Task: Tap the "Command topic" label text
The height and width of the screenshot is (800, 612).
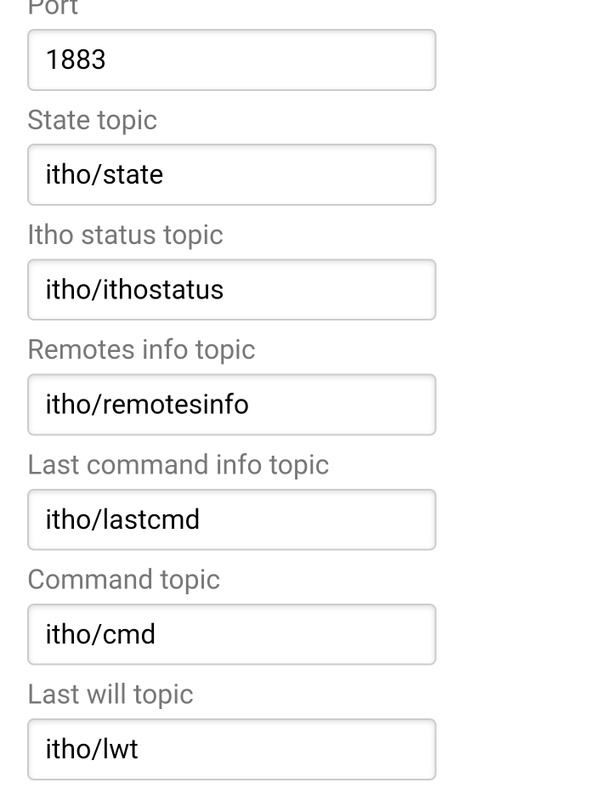Action: click(123, 580)
